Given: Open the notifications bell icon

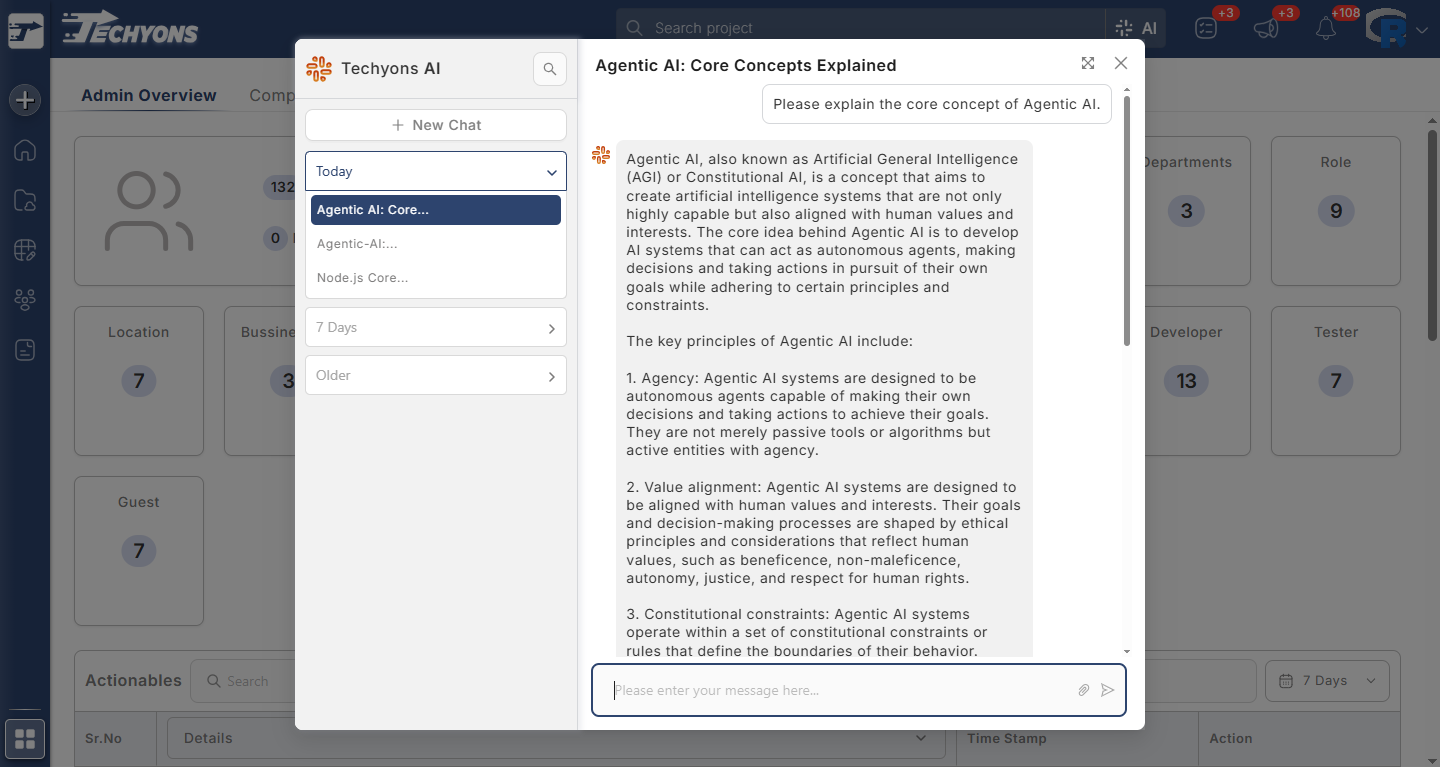Looking at the screenshot, I should (1326, 28).
